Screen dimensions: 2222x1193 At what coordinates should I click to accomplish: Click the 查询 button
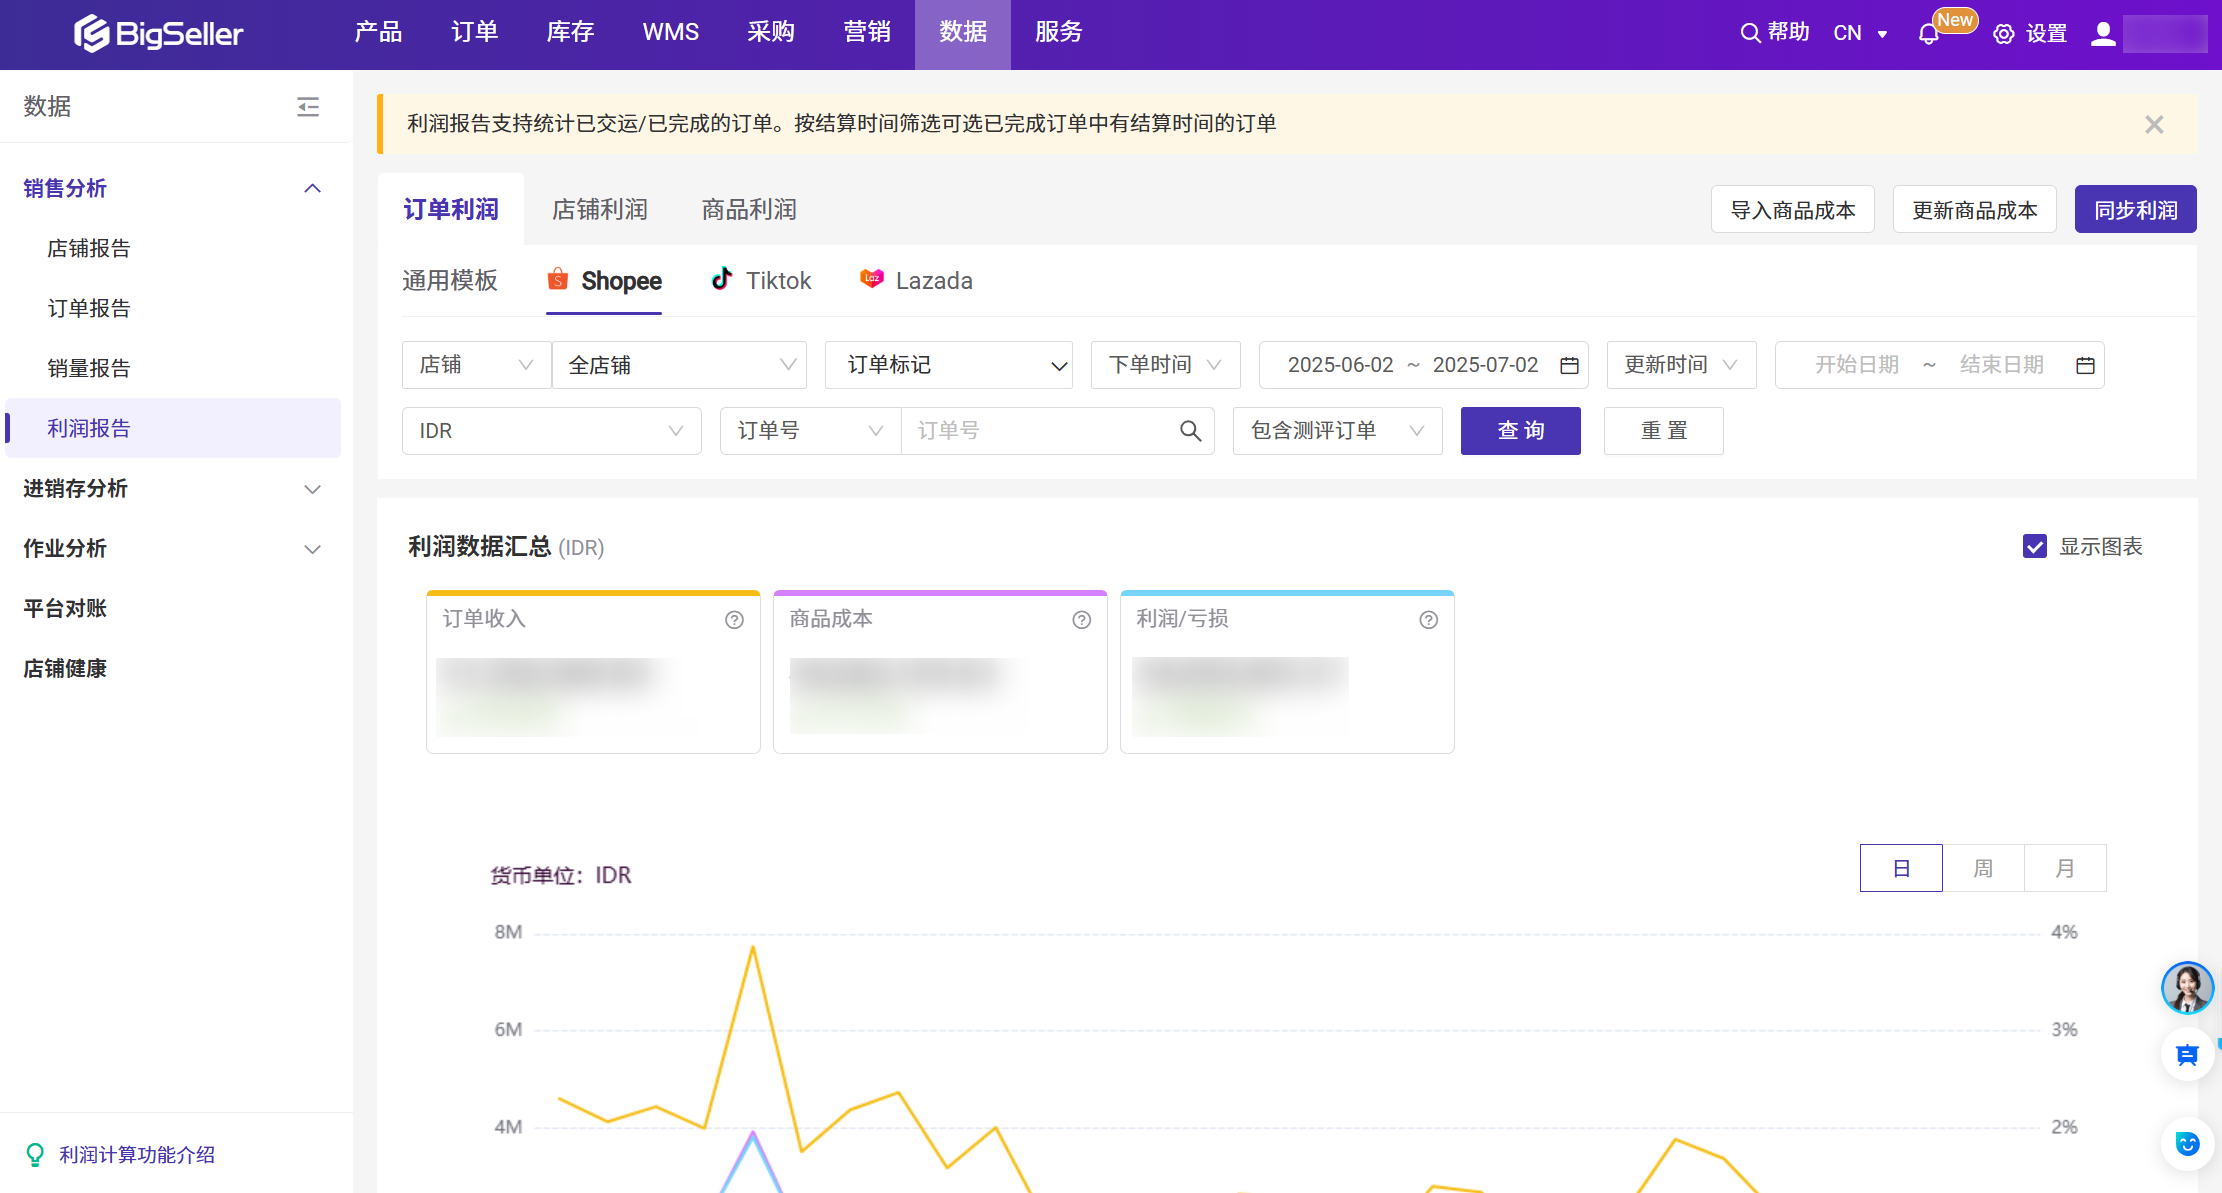coord(1521,431)
